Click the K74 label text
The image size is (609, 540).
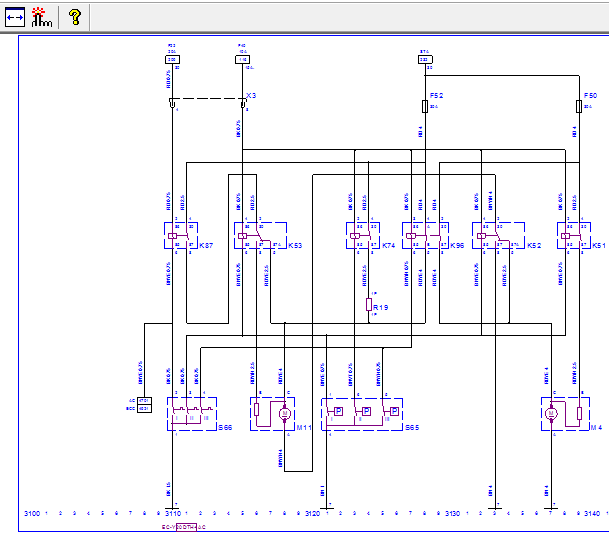[x=388, y=245]
